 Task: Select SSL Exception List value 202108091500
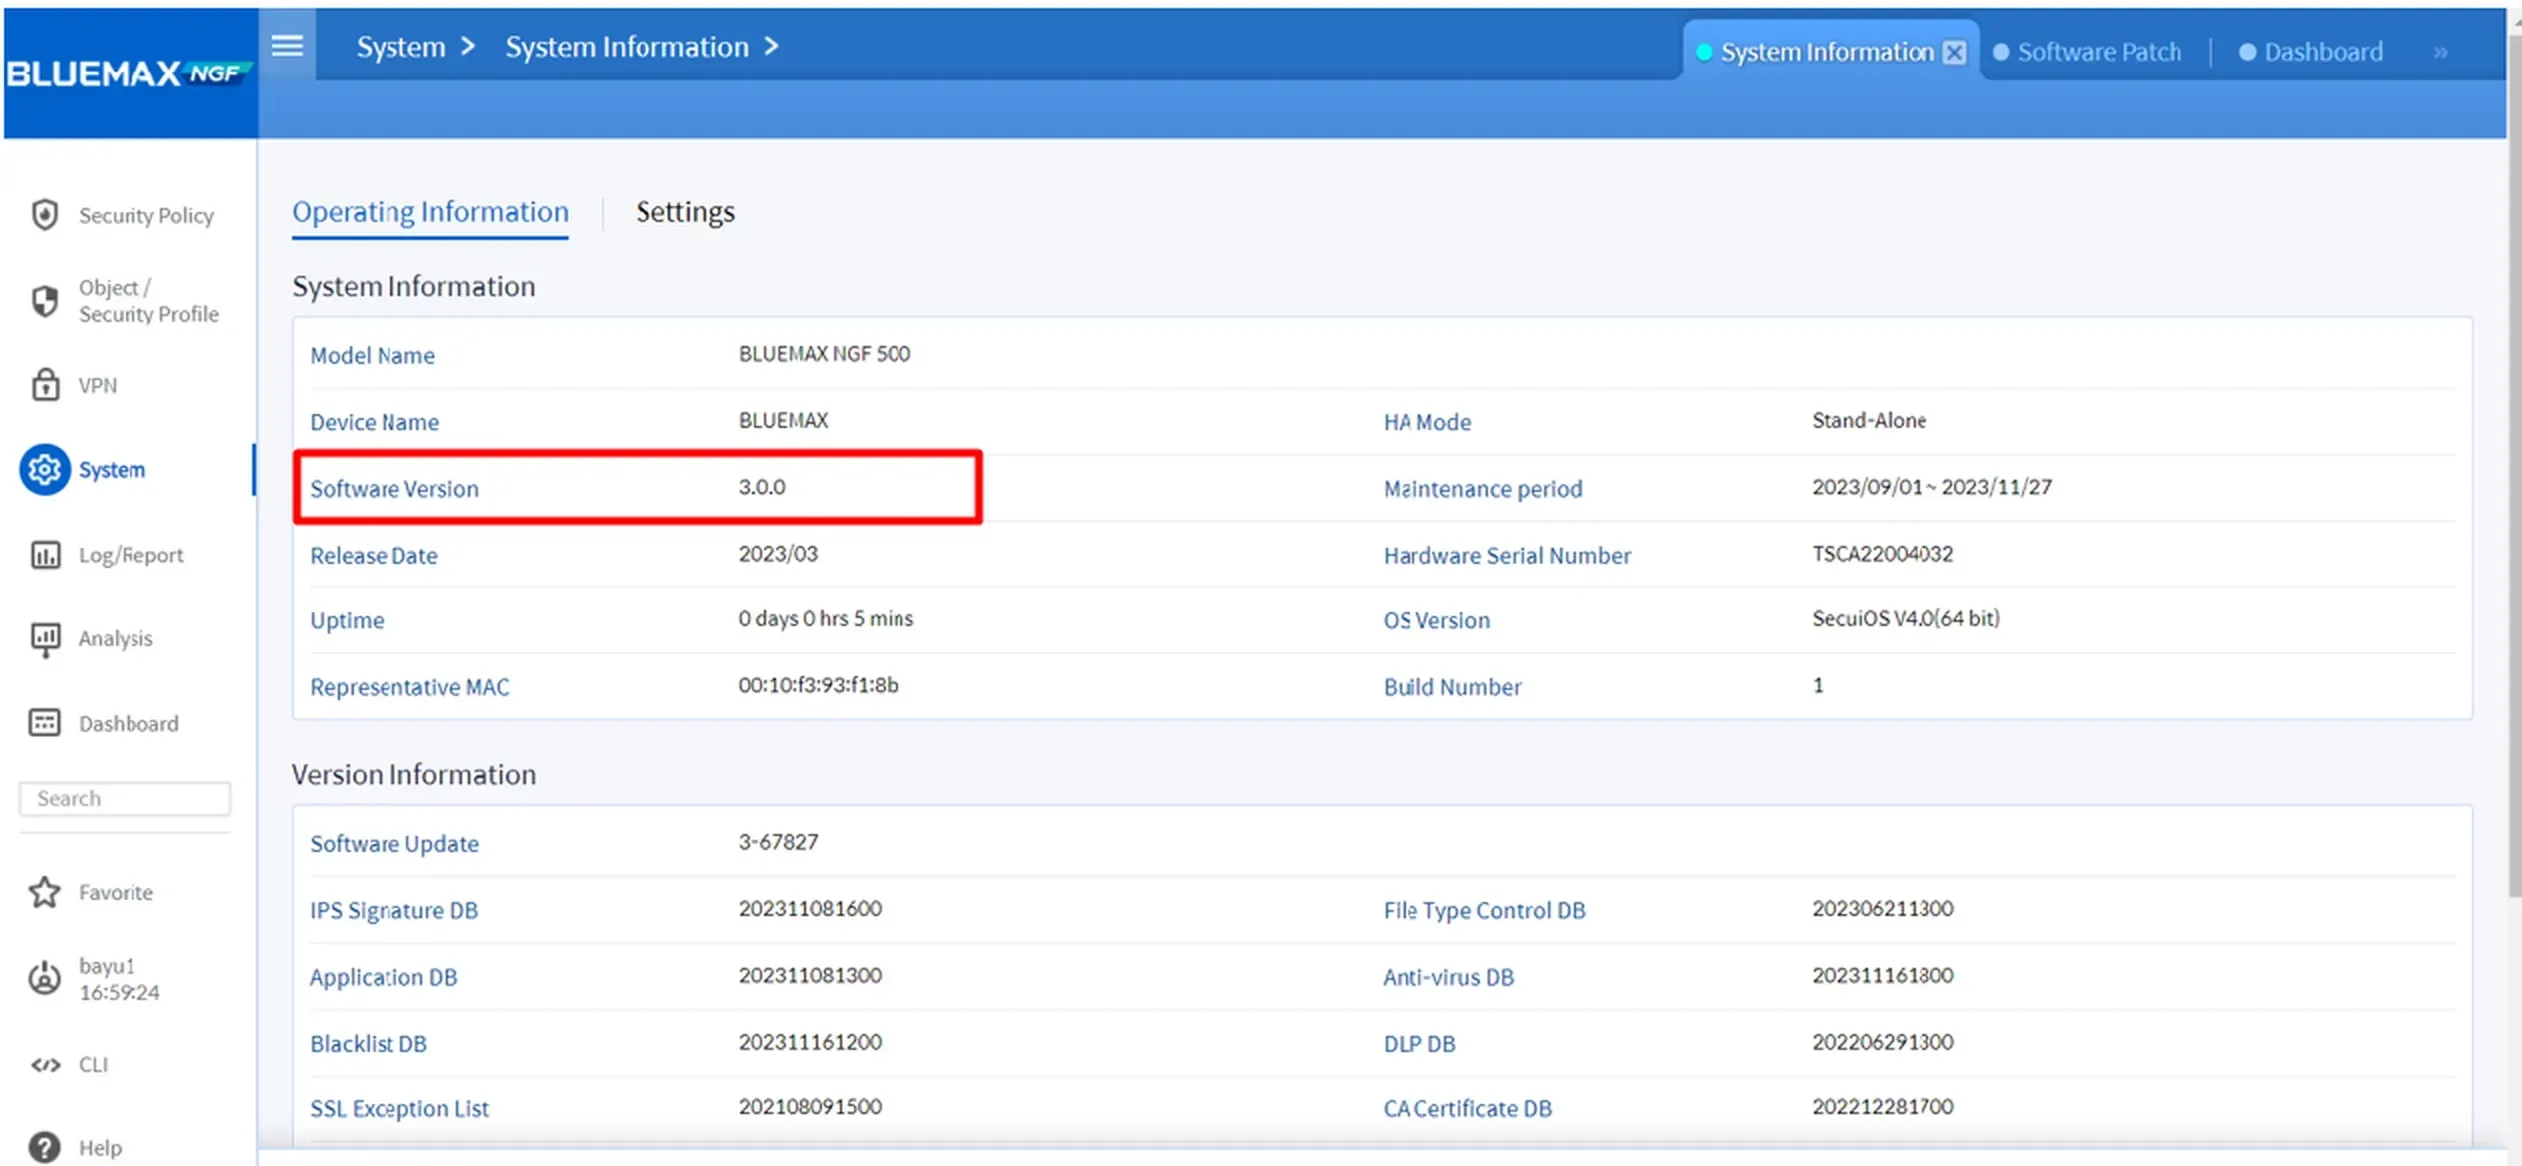810,1106
